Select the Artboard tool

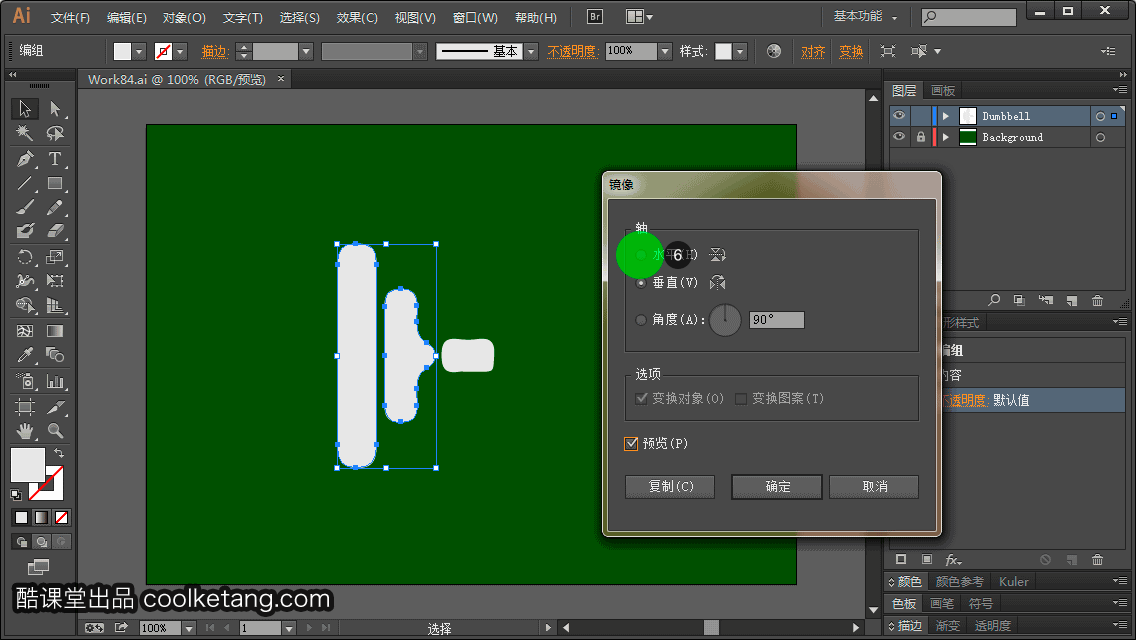point(25,407)
